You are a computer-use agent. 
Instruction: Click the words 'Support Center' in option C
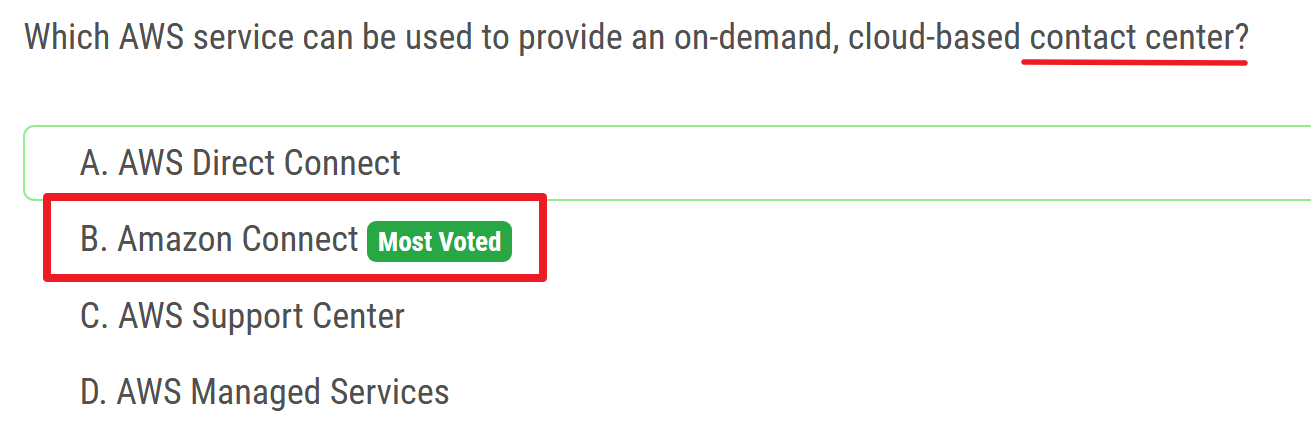click(298, 316)
